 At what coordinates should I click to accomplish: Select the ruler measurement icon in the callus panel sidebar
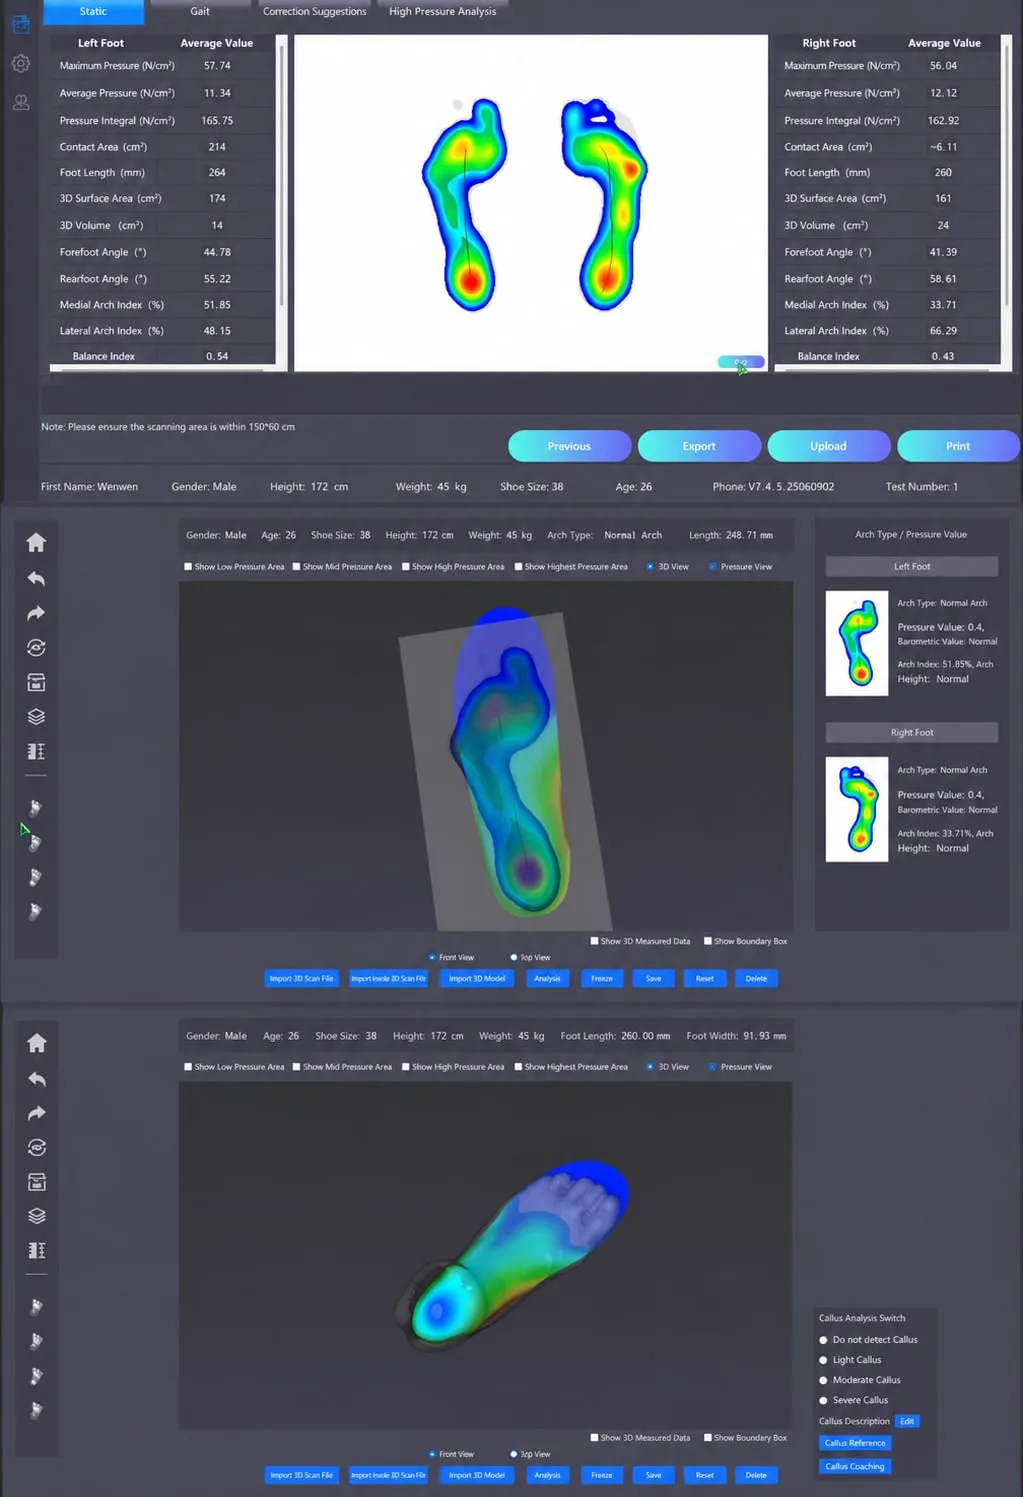(36, 1250)
